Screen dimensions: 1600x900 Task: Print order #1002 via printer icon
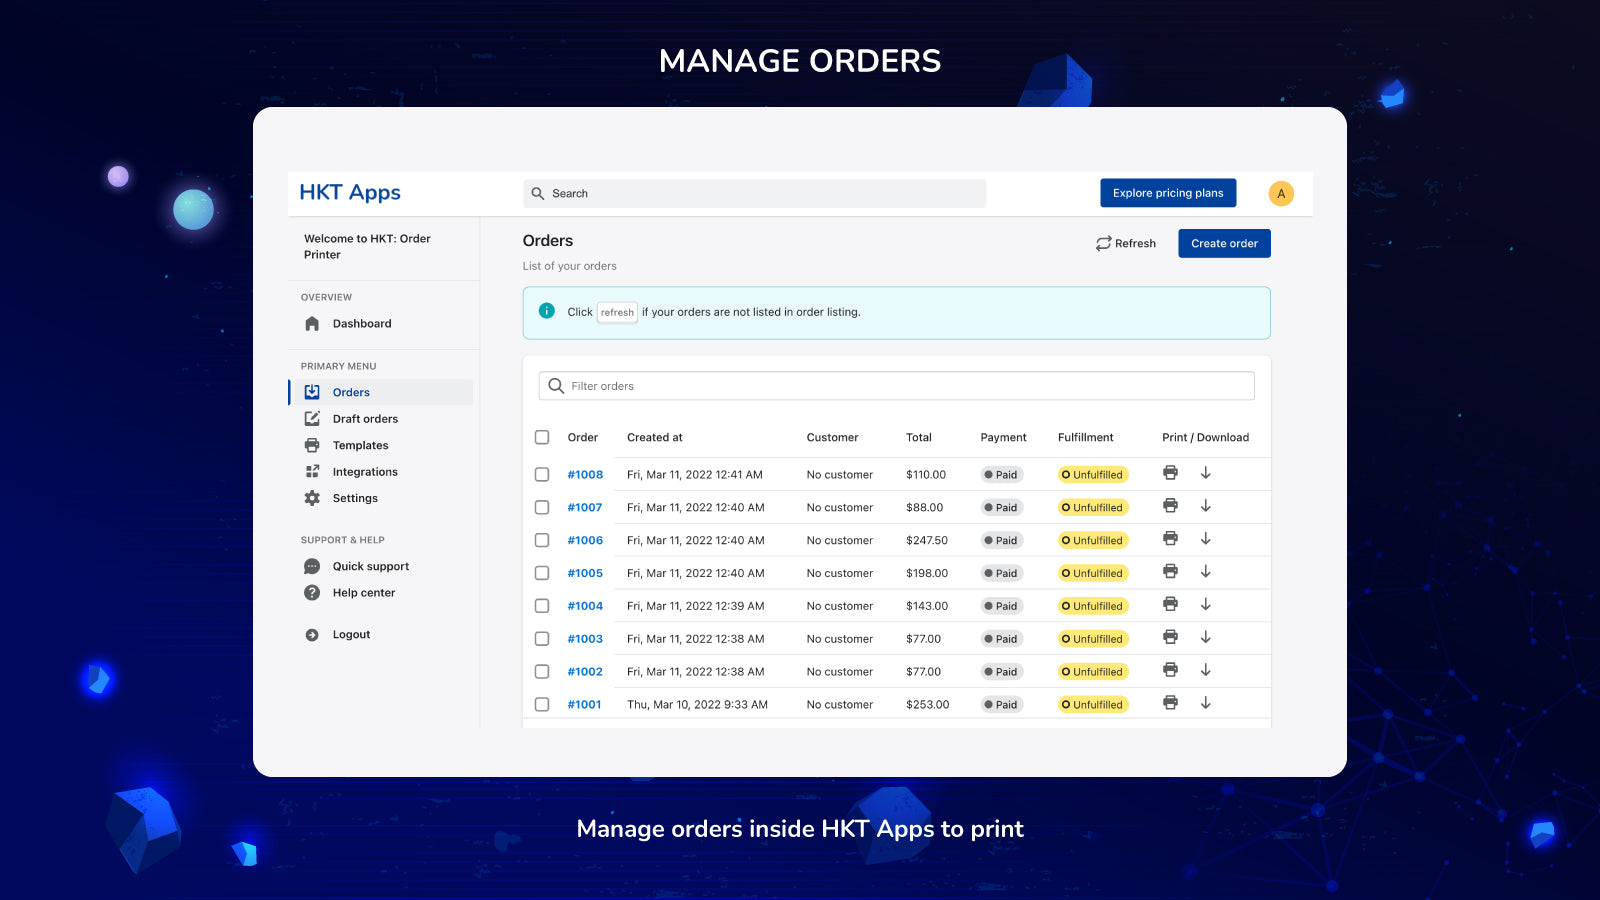1170,670
